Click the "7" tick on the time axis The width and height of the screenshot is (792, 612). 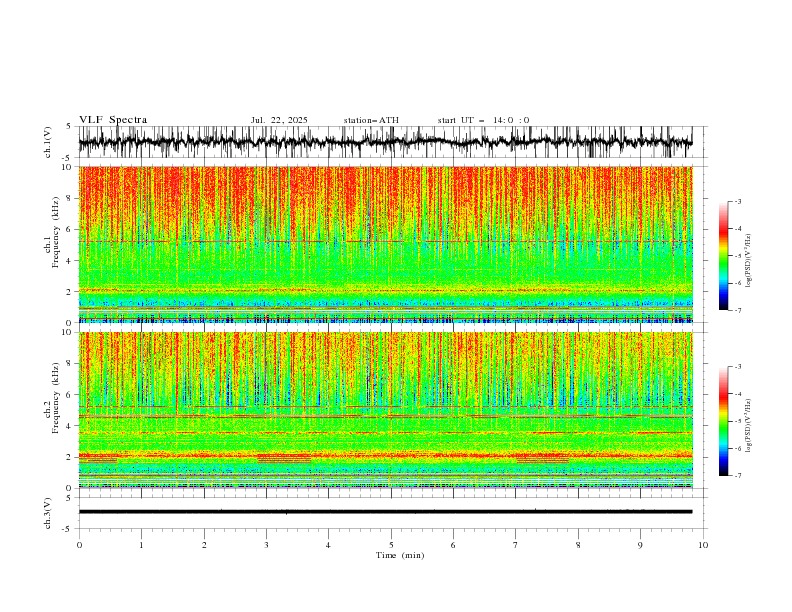tap(516, 545)
